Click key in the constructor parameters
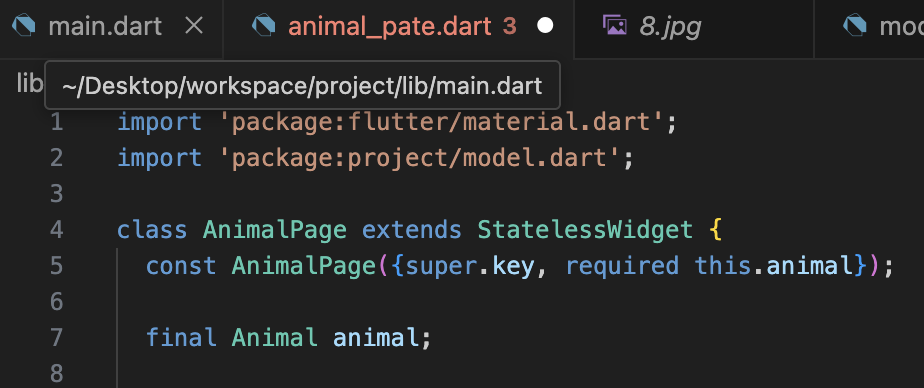 [x=512, y=267]
